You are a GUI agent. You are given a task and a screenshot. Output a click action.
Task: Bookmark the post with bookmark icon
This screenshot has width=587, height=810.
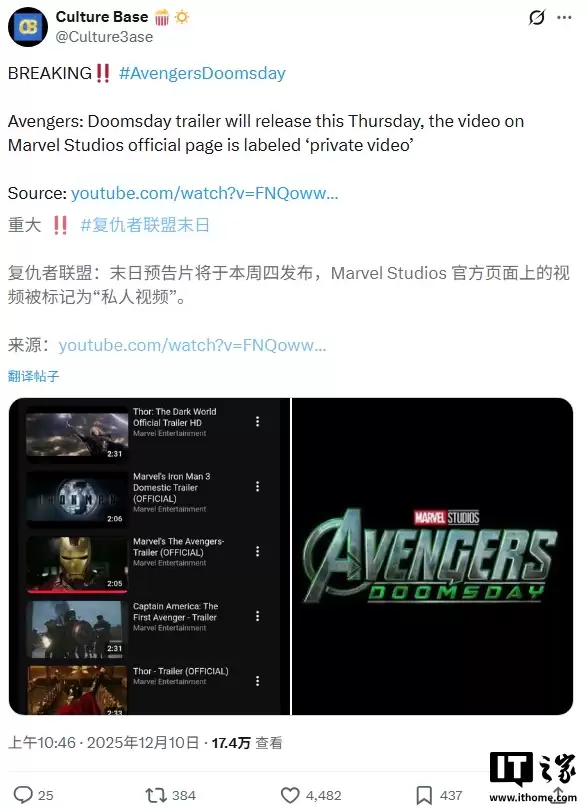coord(424,795)
